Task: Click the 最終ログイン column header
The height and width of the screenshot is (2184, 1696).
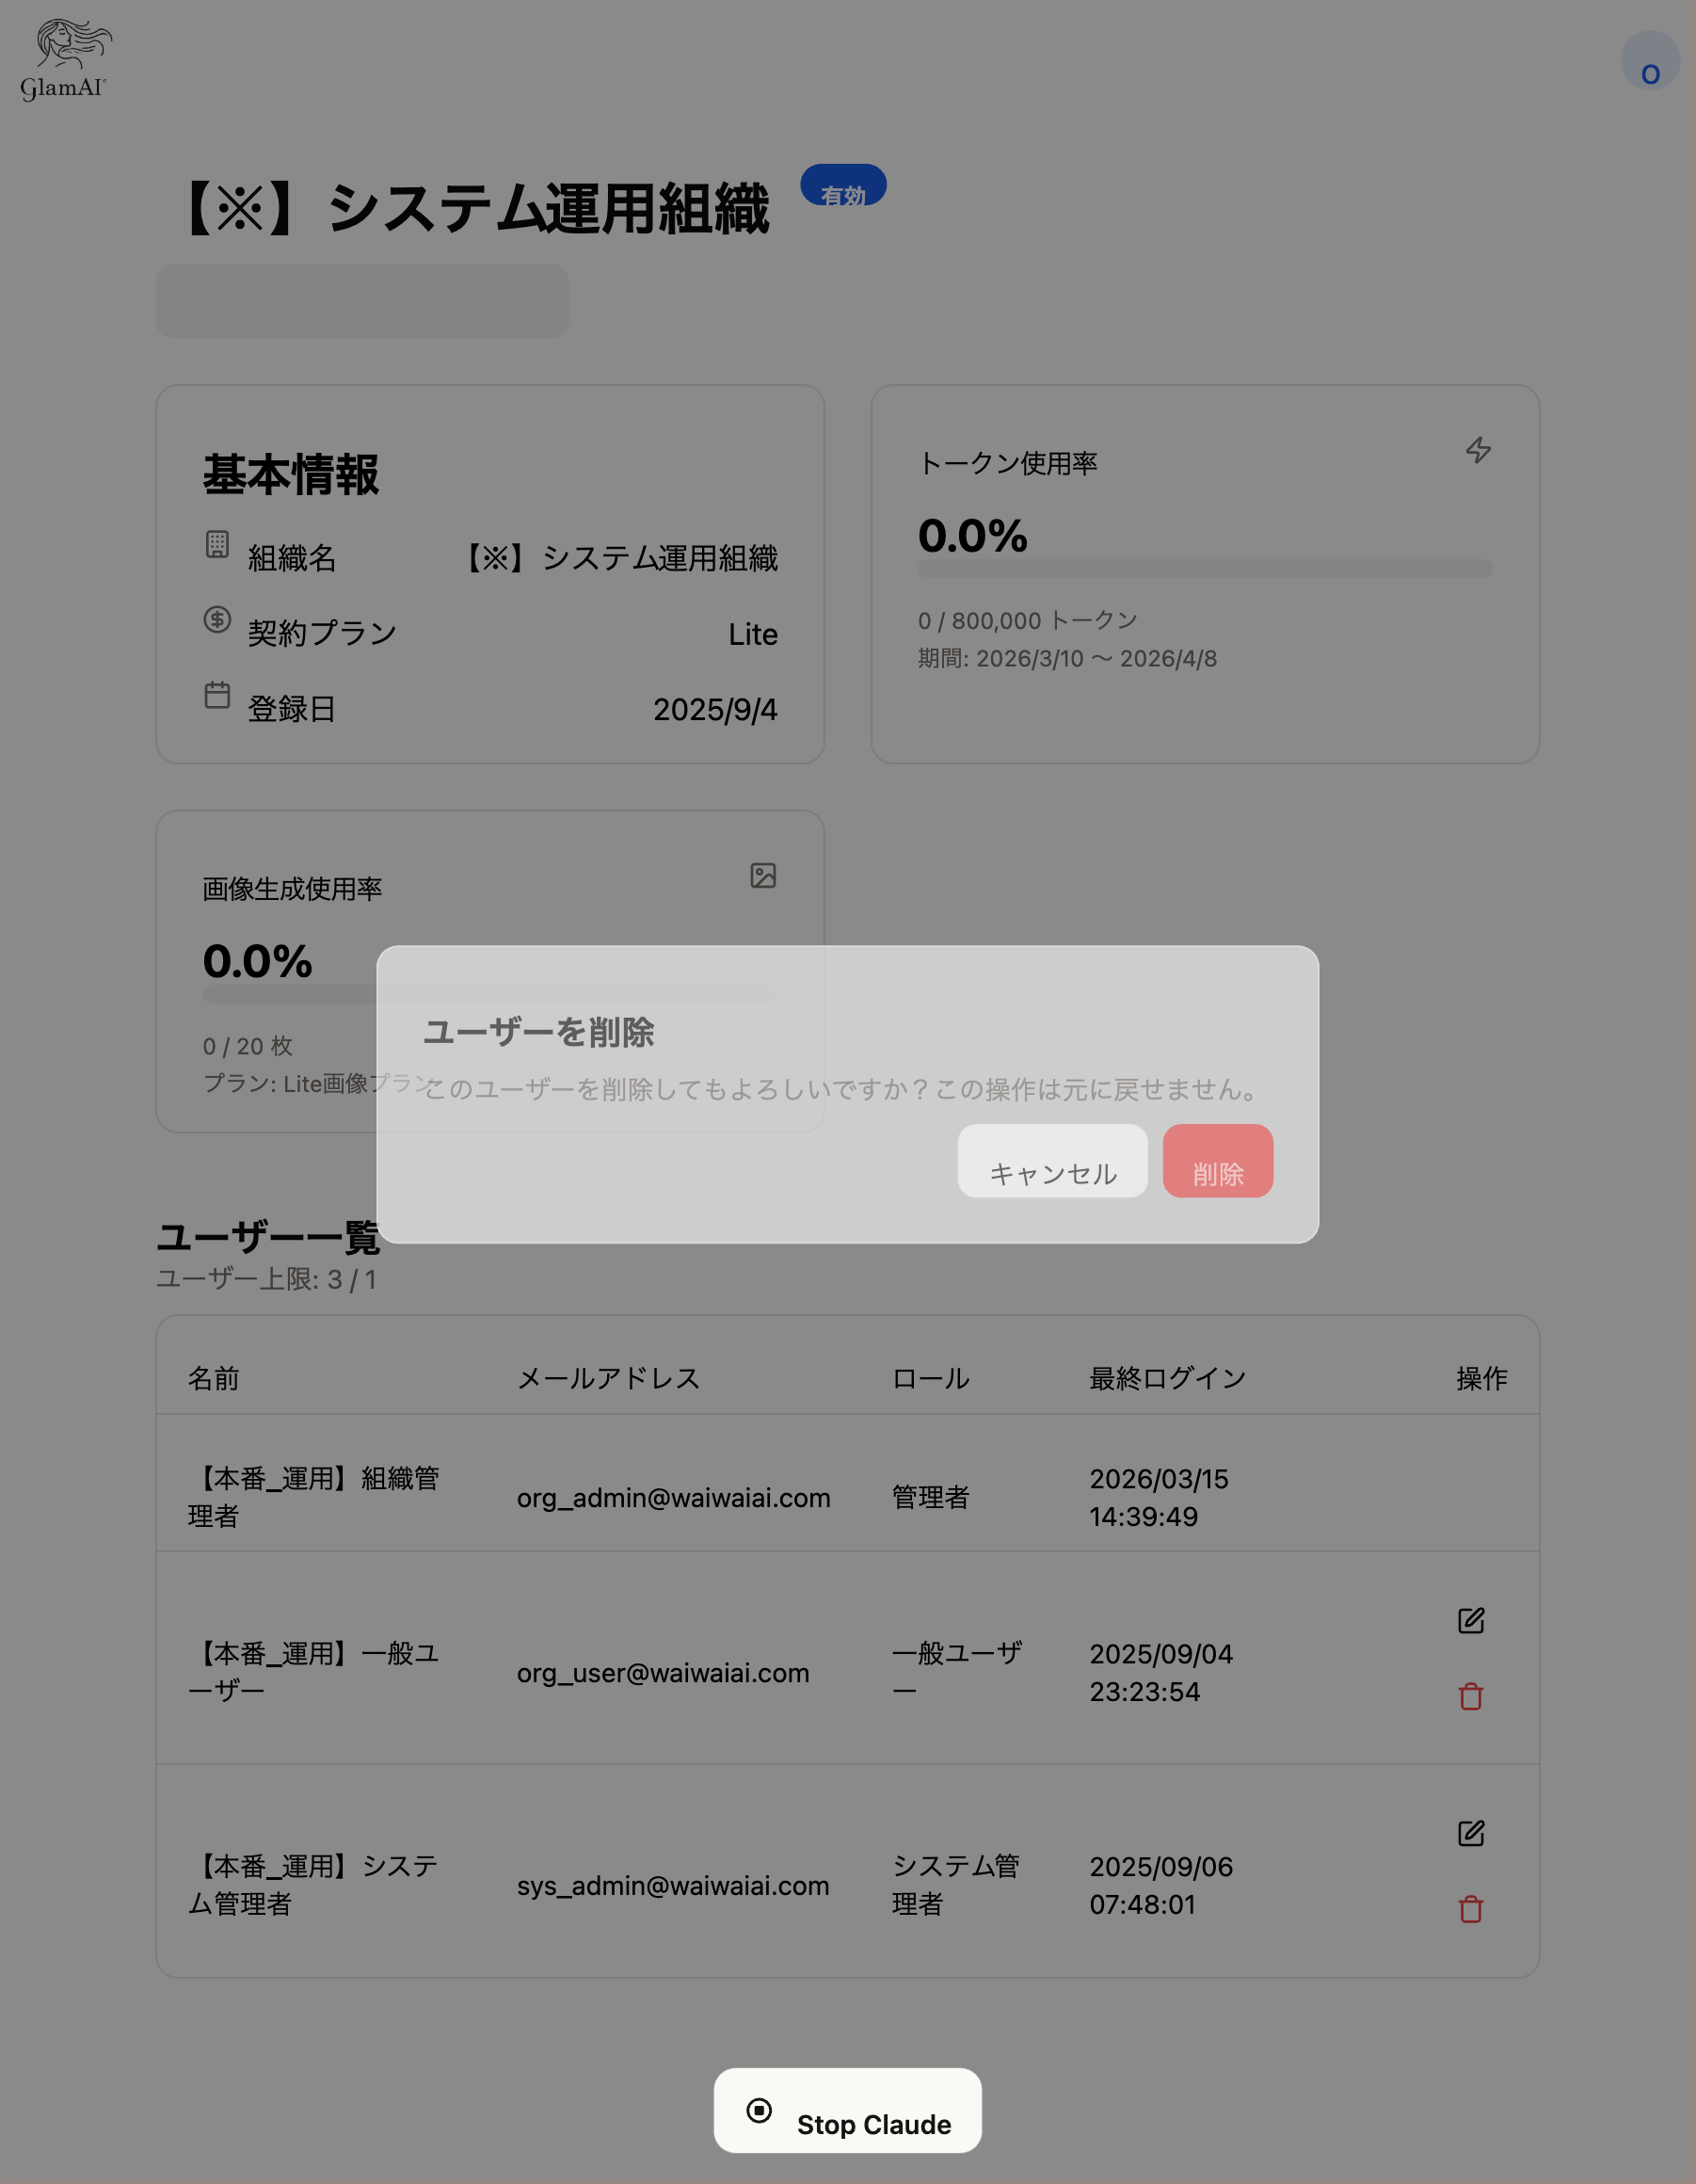Action: tap(1166, 1378)
